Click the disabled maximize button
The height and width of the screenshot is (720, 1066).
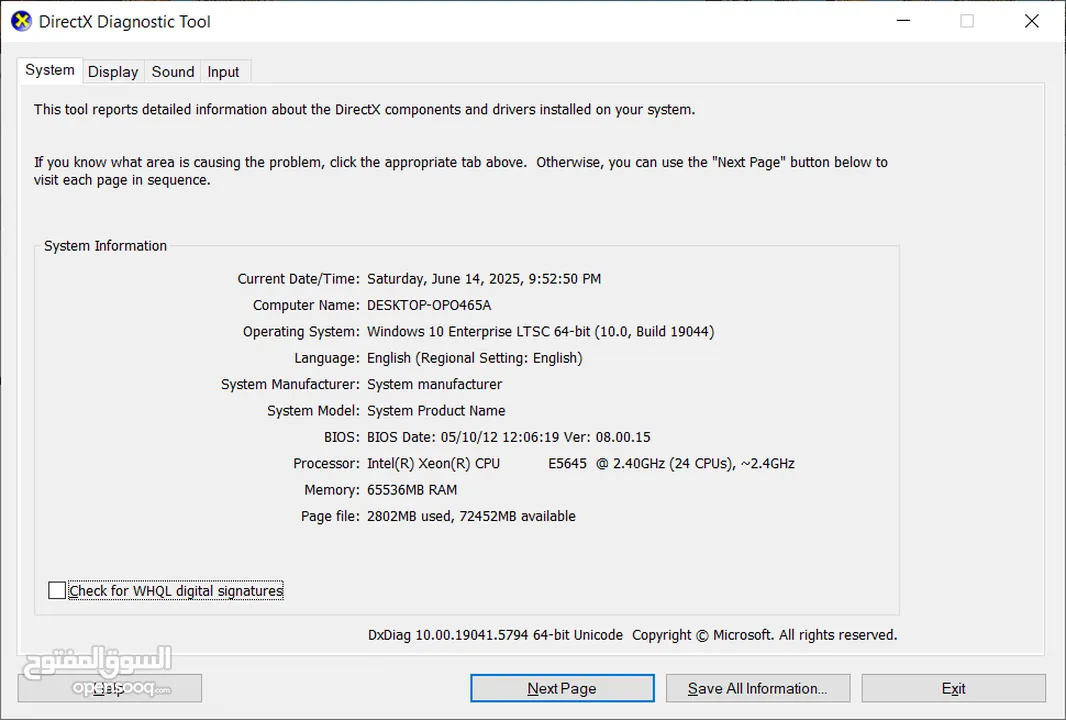click(x=967, y=21)
